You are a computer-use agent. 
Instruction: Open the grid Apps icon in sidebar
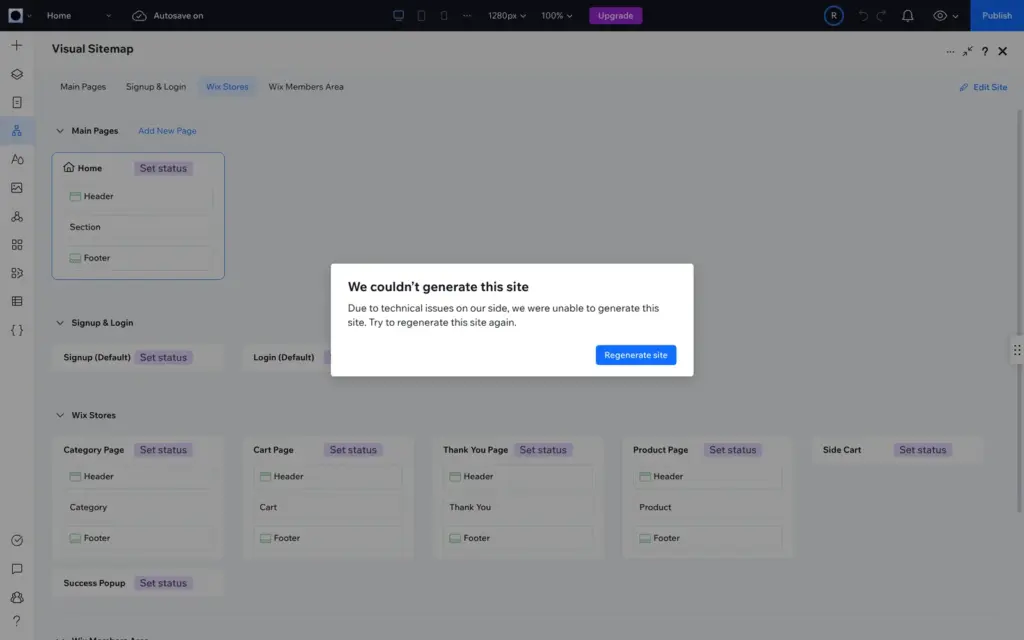pos(17,244)
